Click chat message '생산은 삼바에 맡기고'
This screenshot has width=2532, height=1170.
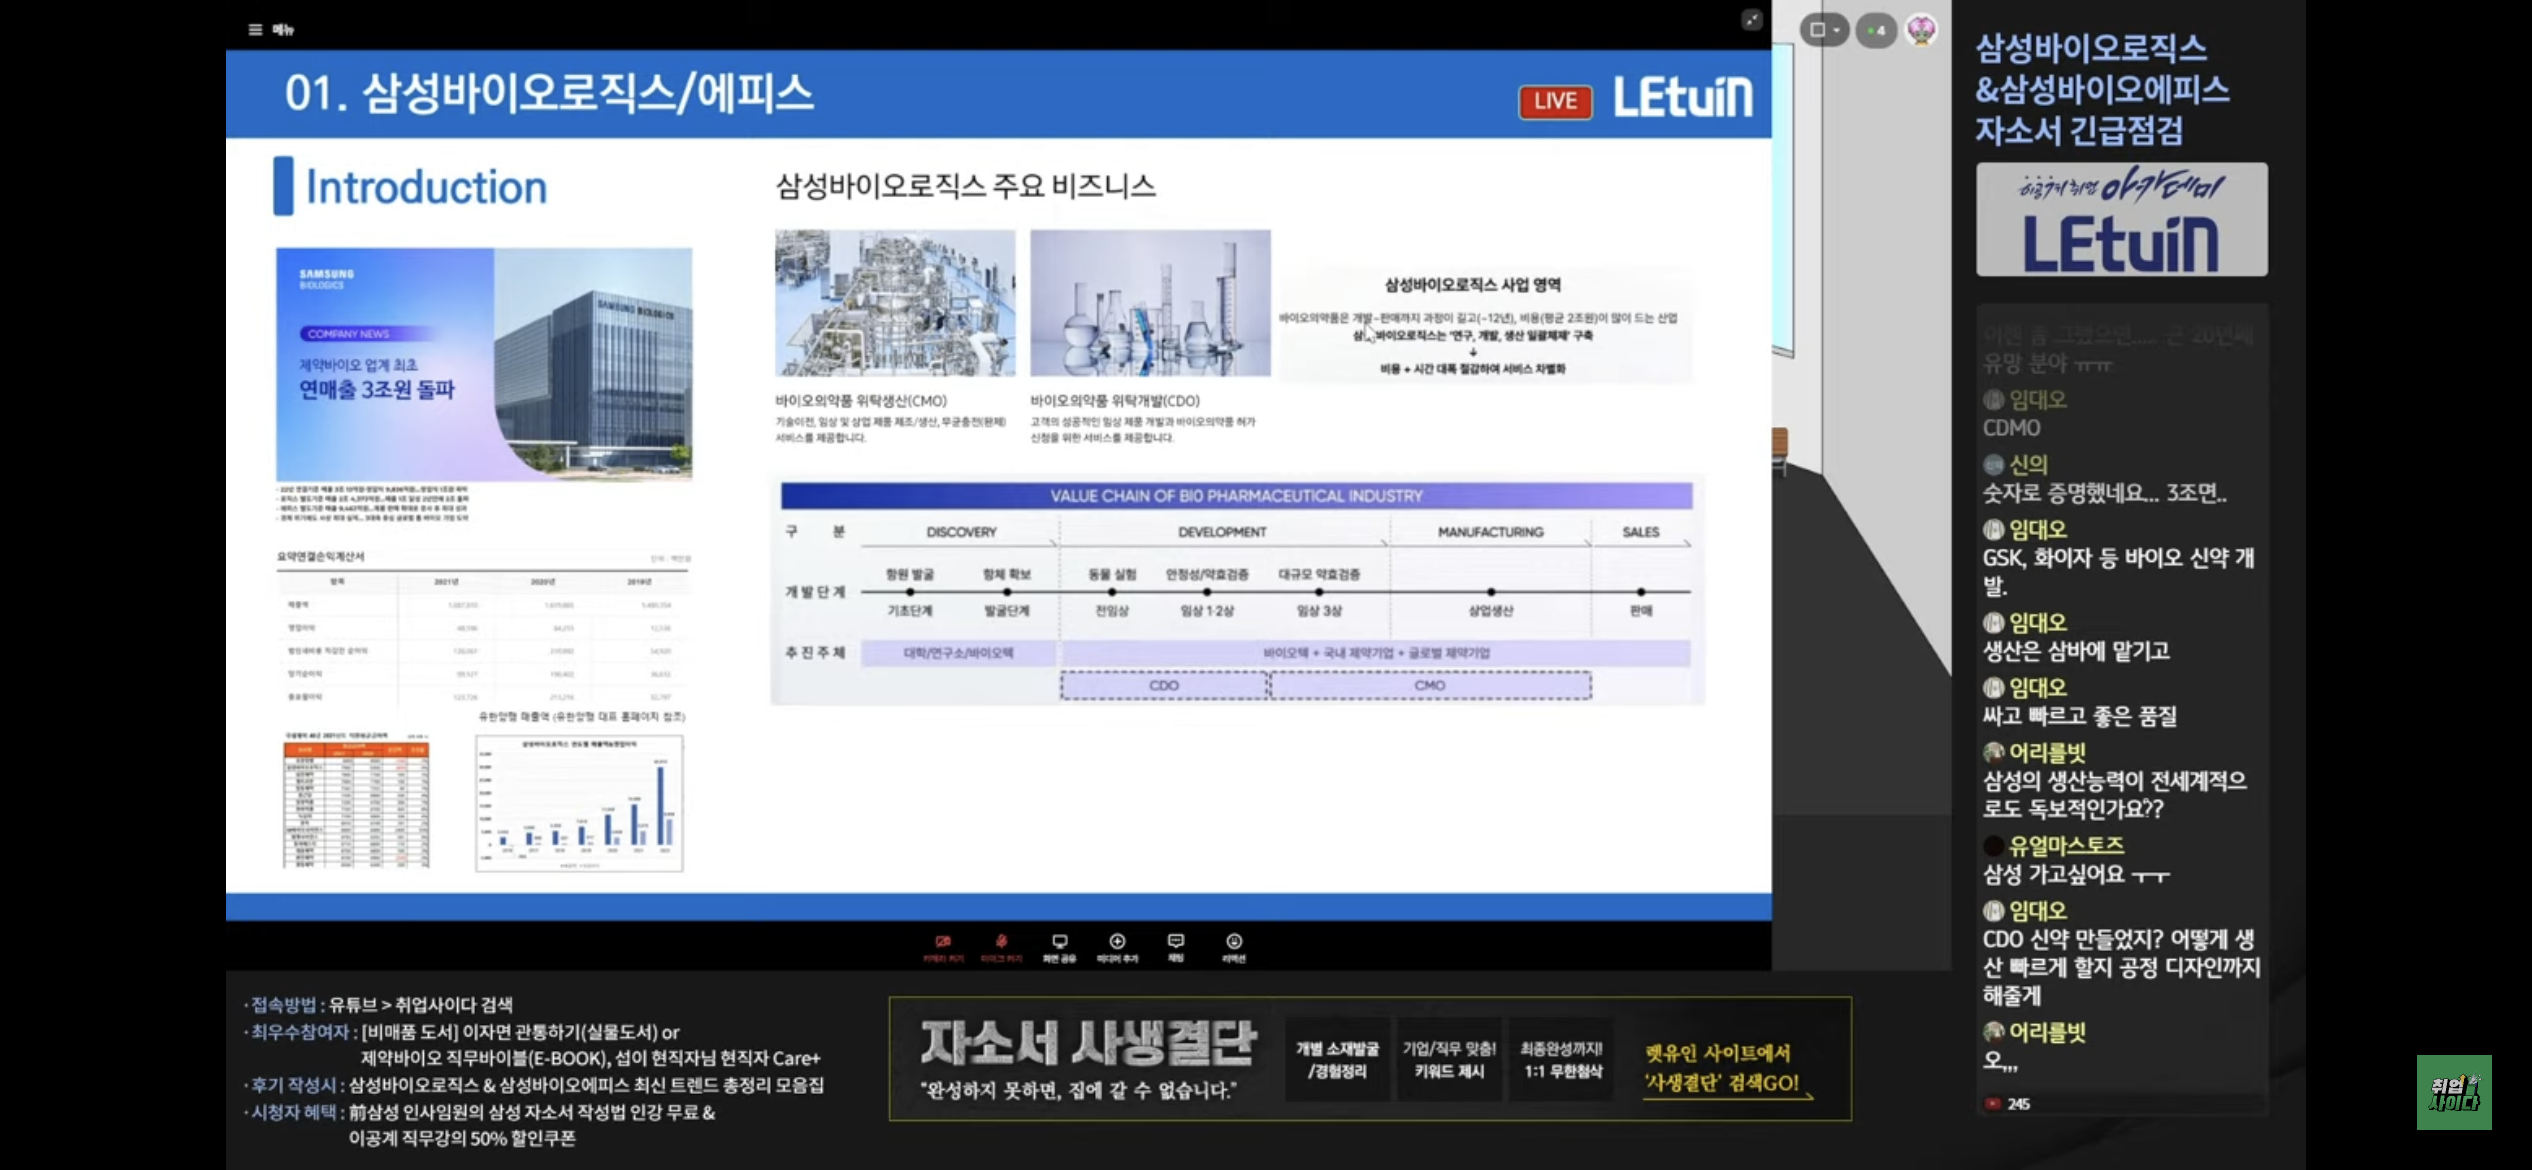pyautogui.click(x=2076, y=651)
